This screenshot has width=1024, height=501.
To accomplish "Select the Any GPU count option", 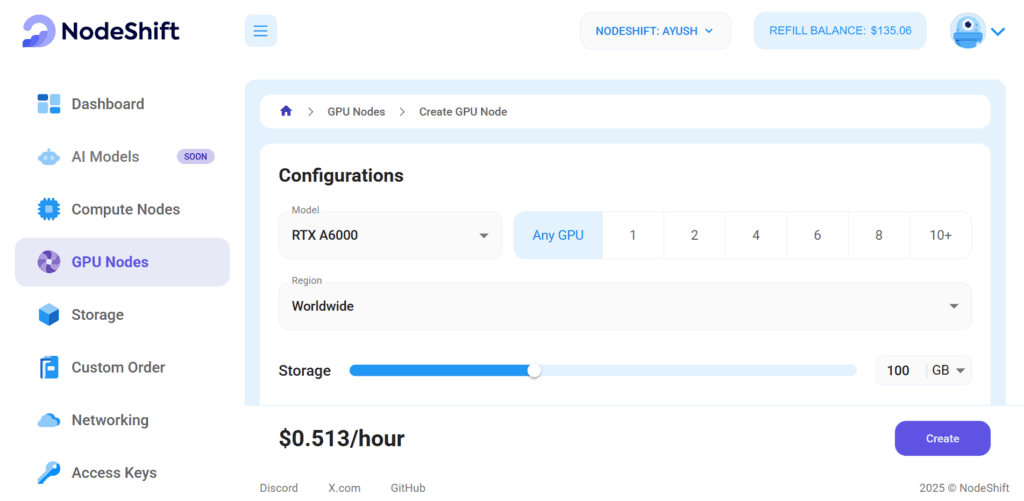I will point(558,235).
